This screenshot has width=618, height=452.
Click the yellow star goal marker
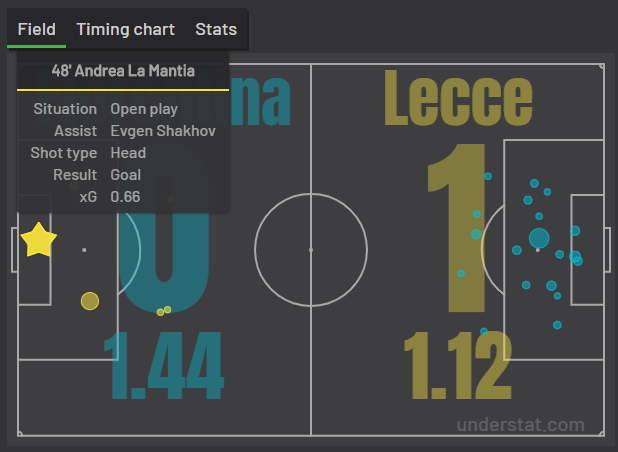click(x=39, y=240)
